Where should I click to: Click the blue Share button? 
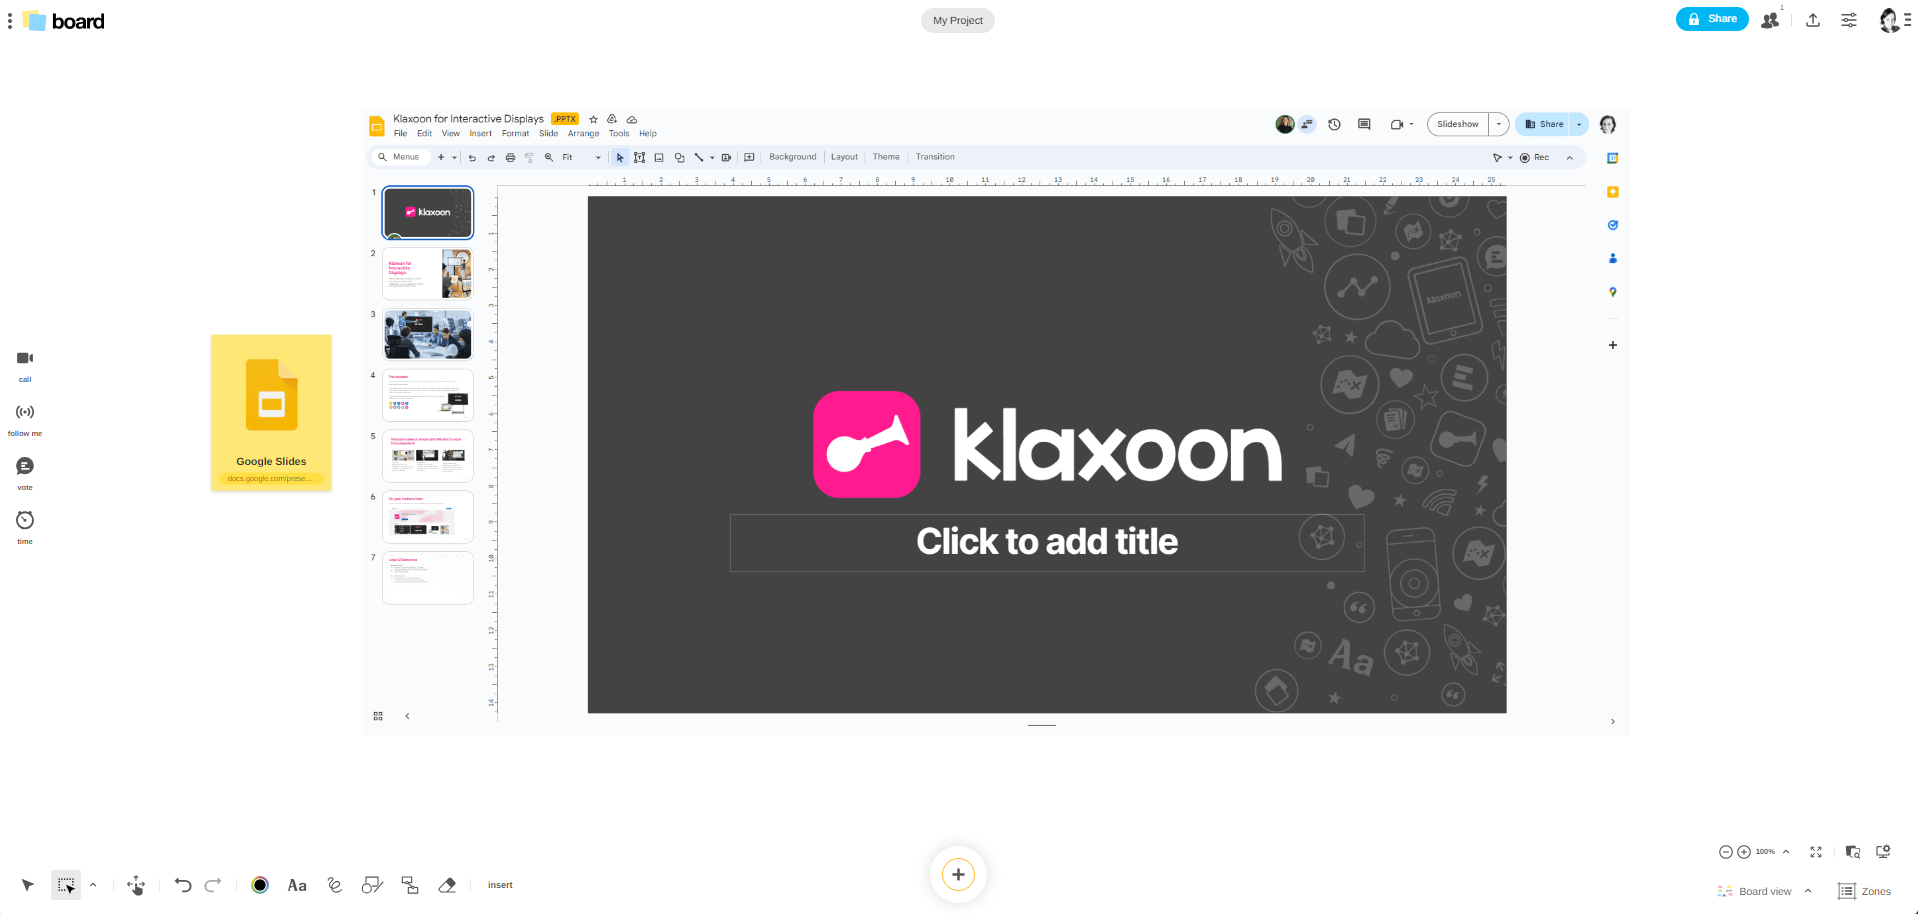[1711, 19]
